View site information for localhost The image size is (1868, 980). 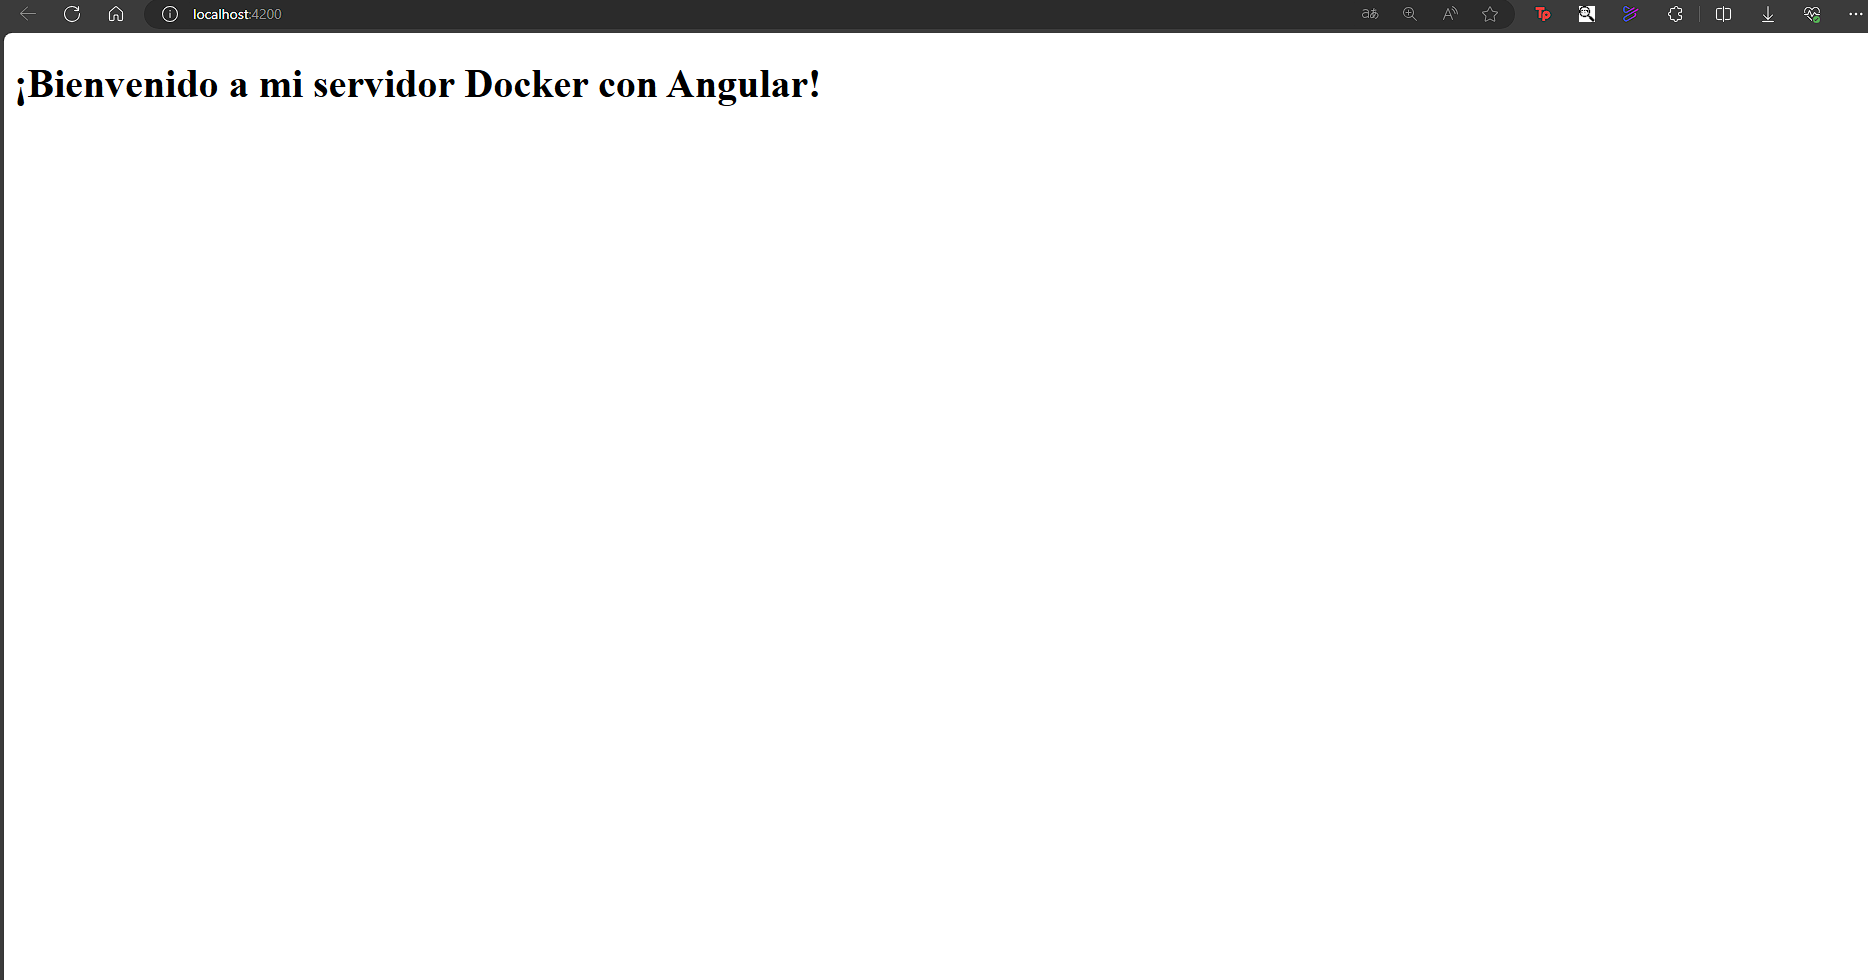tap(170, 14)
